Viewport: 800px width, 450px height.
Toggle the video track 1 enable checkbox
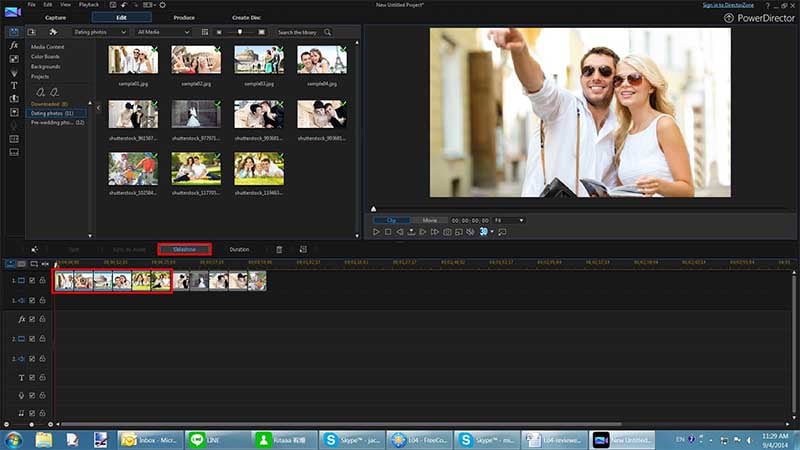point(32,280)
